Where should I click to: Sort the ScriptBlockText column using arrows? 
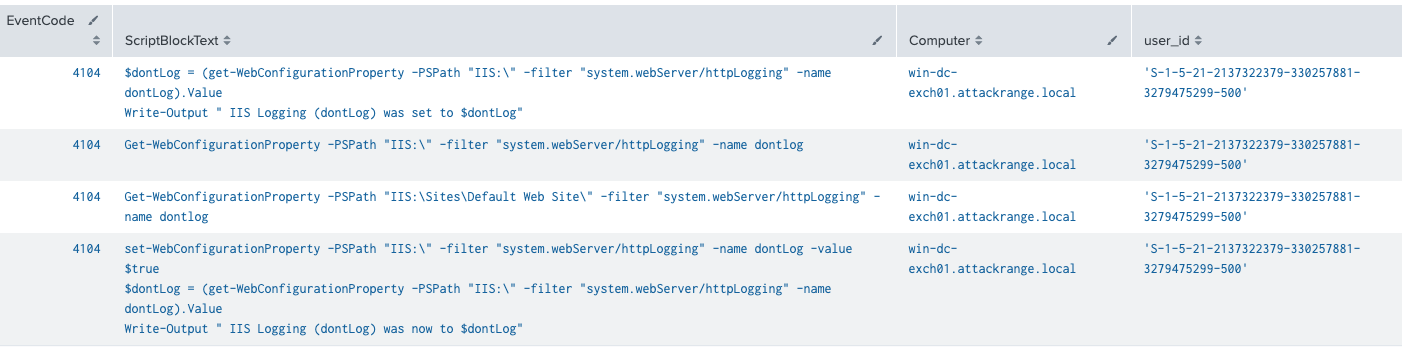click(227, 41)
